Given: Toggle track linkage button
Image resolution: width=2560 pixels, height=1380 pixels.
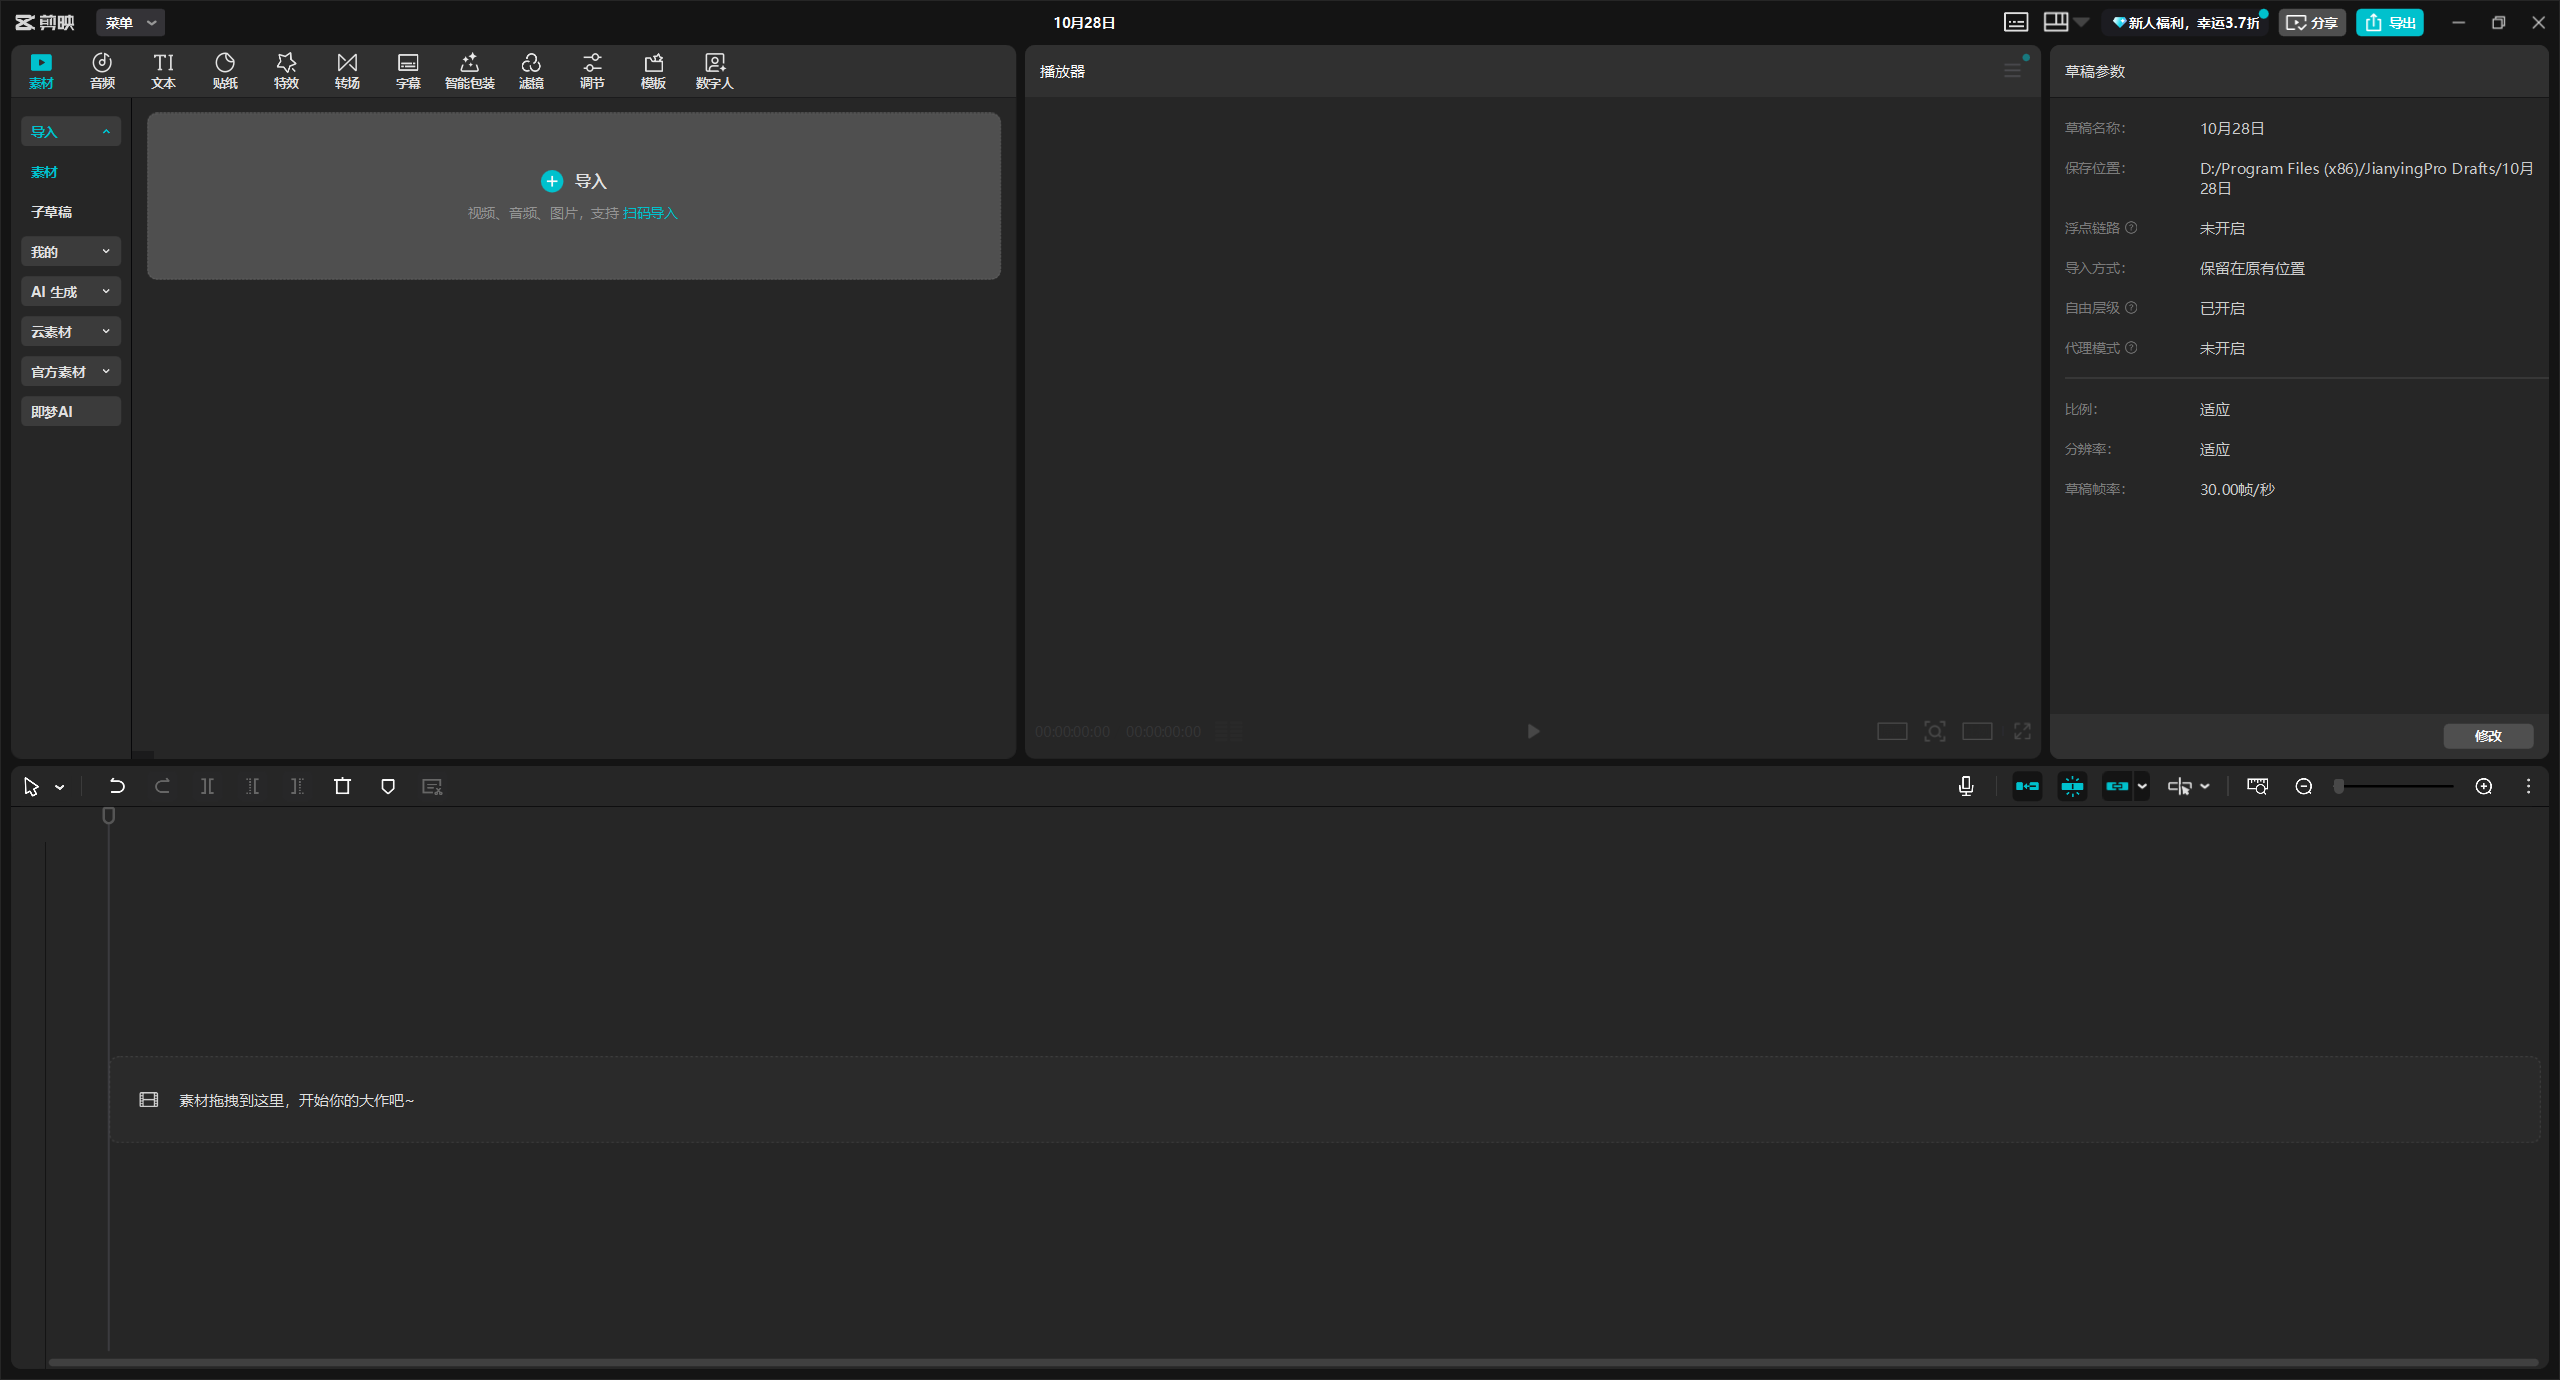Looking at the screenshot, I should (2116, 787).
